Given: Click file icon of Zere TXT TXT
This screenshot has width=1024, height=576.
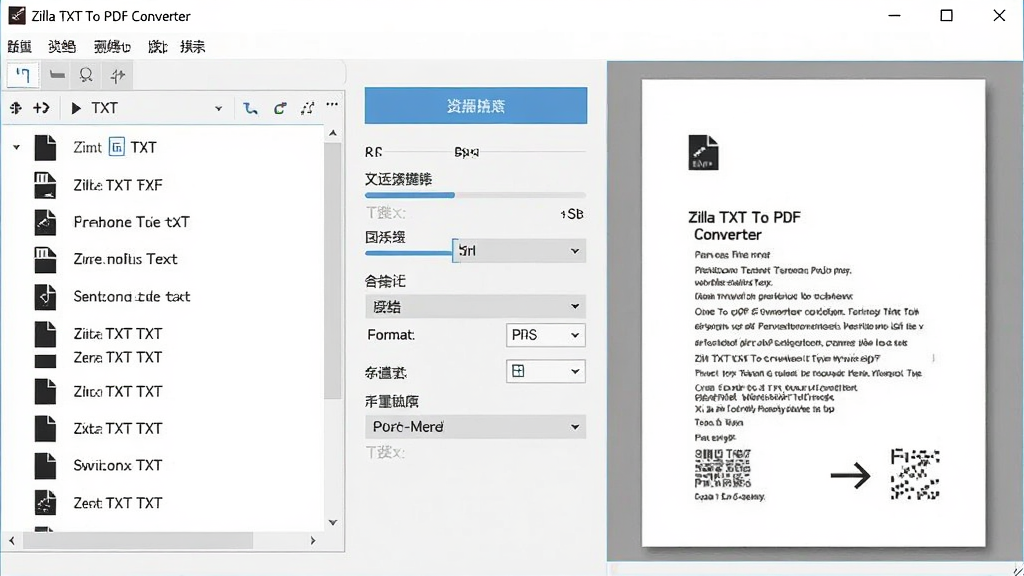Looking at the screenshot, I should click(45, 360).
